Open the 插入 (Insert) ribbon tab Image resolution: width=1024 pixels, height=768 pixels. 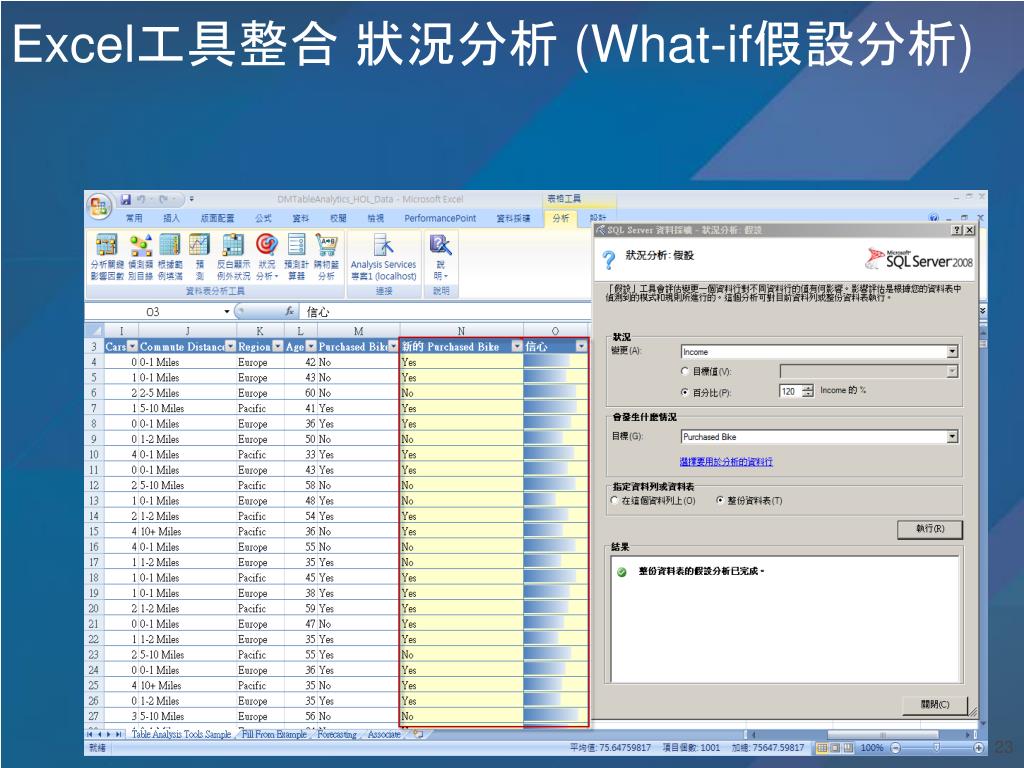(171, 218)
